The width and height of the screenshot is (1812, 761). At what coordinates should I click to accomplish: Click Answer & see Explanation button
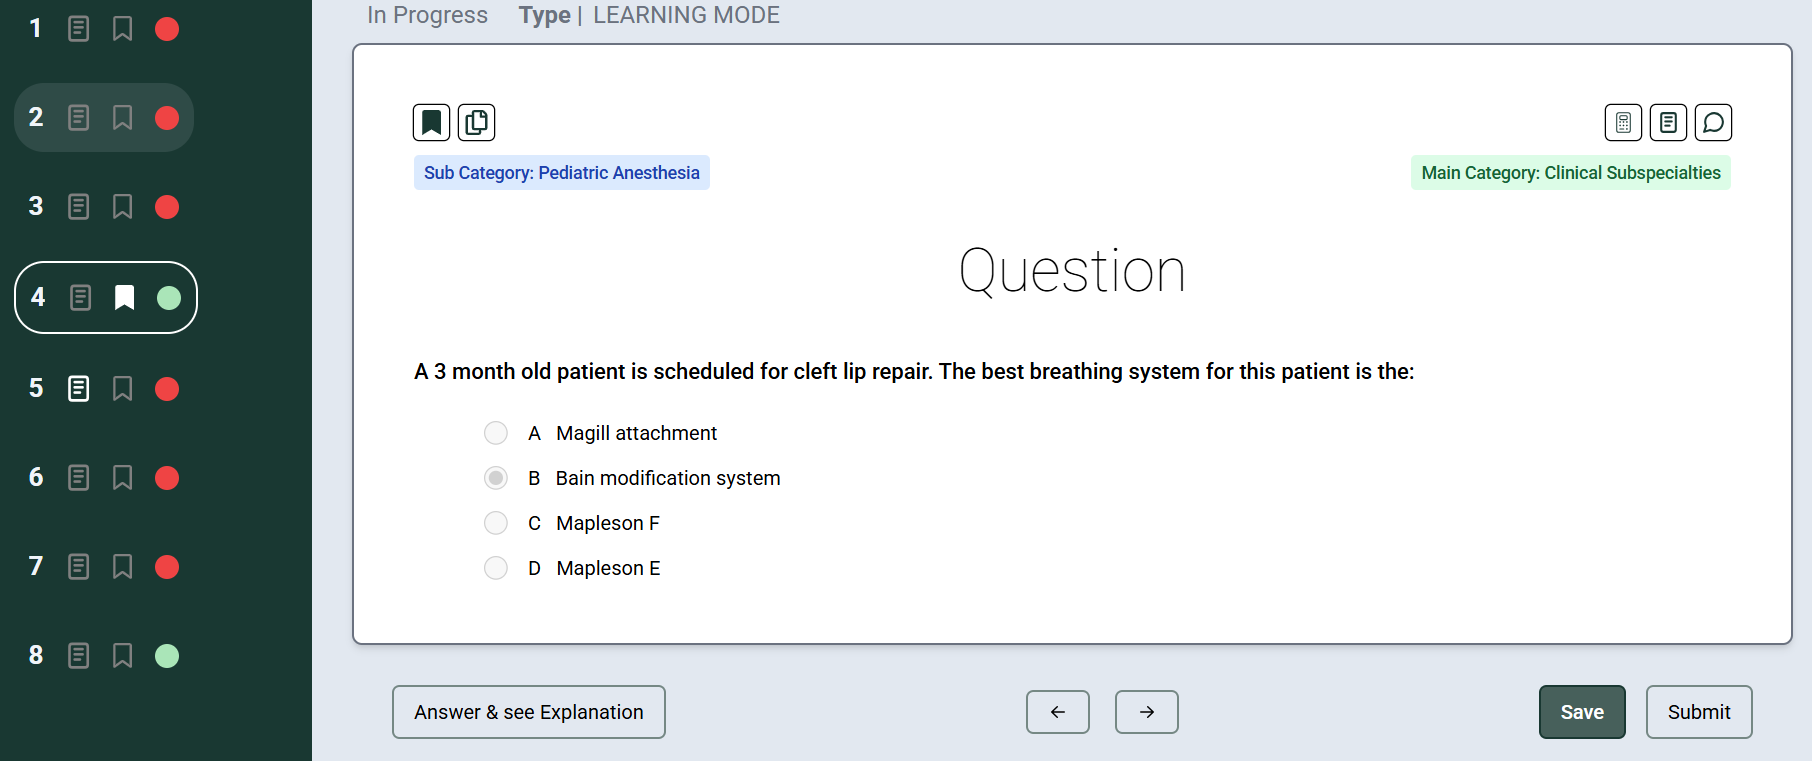tap(529, 712)
